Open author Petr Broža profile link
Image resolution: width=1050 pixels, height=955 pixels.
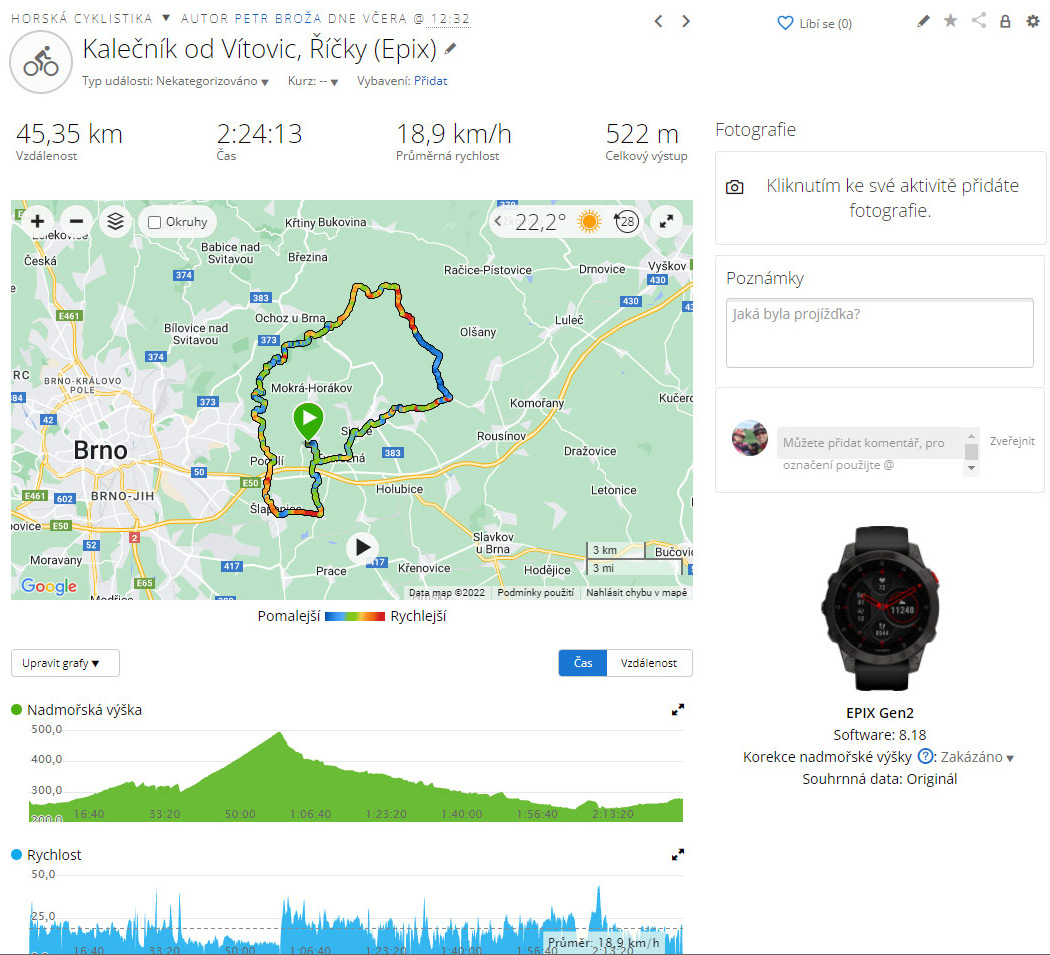278,19
